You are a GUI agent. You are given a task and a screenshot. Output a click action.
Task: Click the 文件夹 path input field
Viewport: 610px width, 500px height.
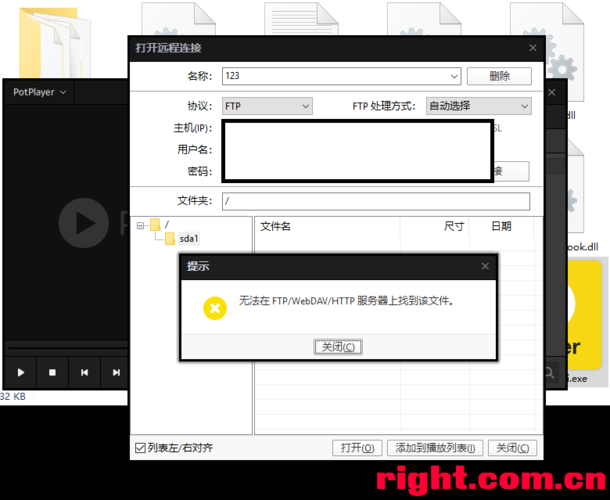coord(376,201)
